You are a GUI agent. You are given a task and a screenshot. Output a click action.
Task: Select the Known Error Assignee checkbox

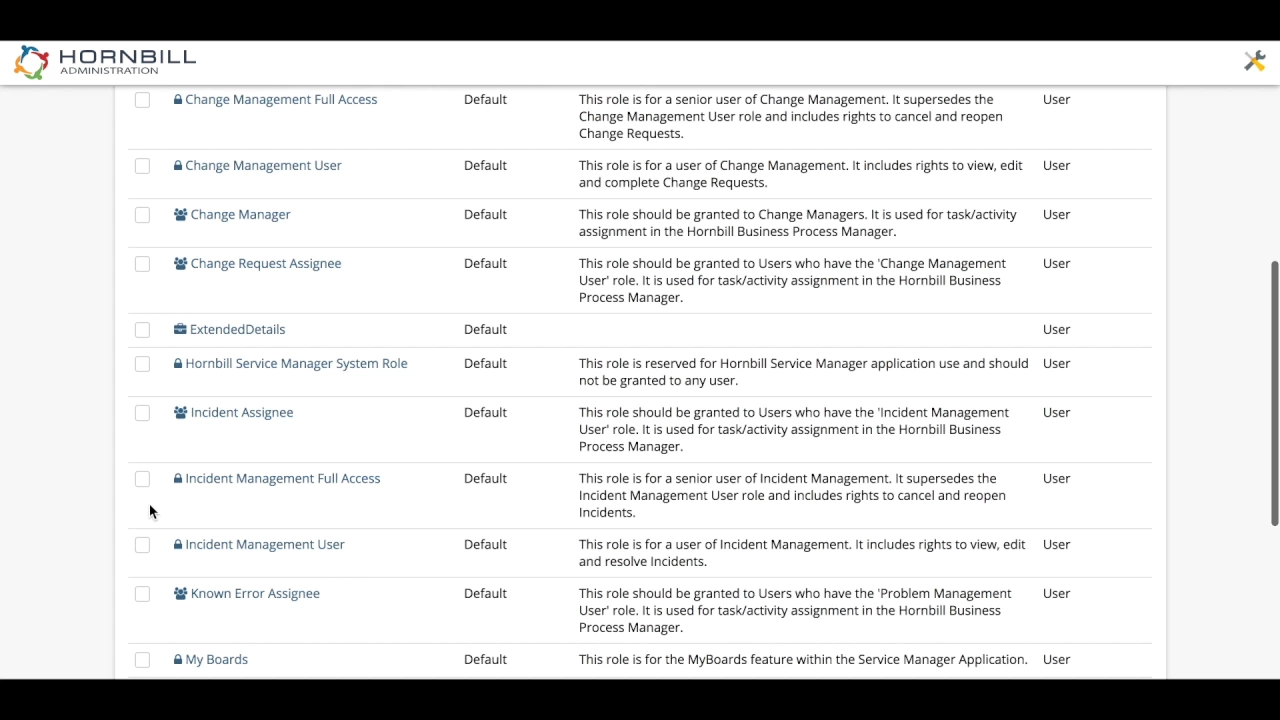click(142, 594)
